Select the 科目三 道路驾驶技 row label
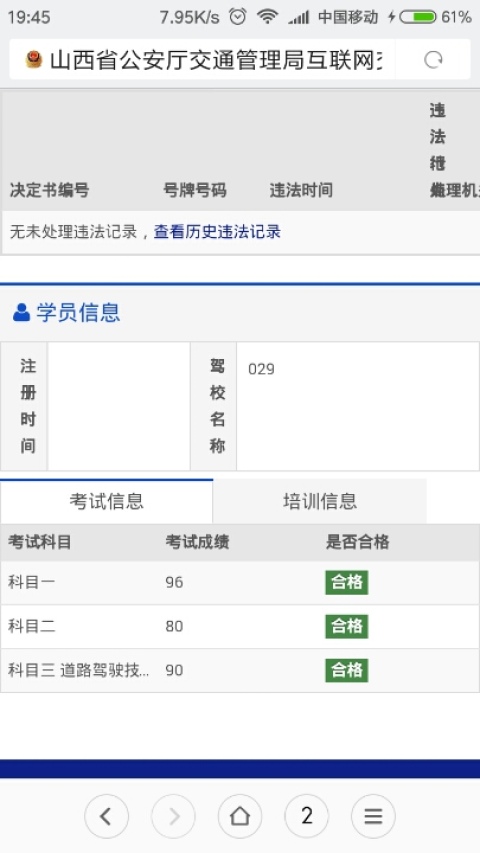The image size is (480, 853). (78, 670)
